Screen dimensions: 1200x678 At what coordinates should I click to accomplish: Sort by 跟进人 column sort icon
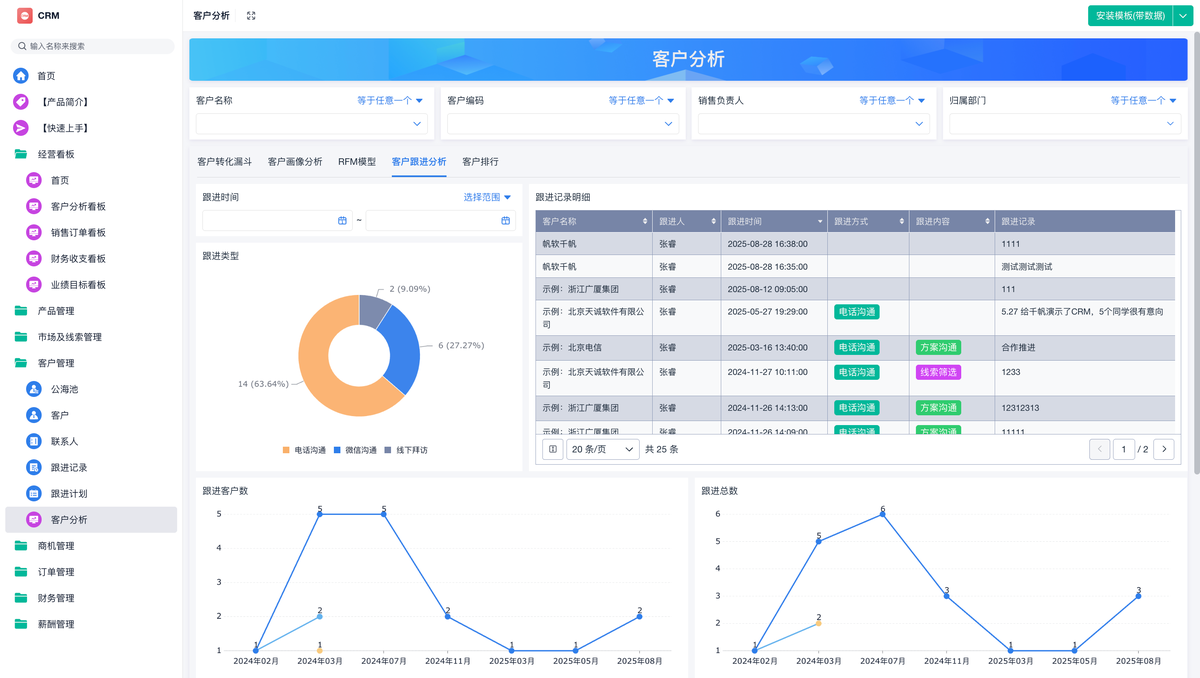click(713, 221)
